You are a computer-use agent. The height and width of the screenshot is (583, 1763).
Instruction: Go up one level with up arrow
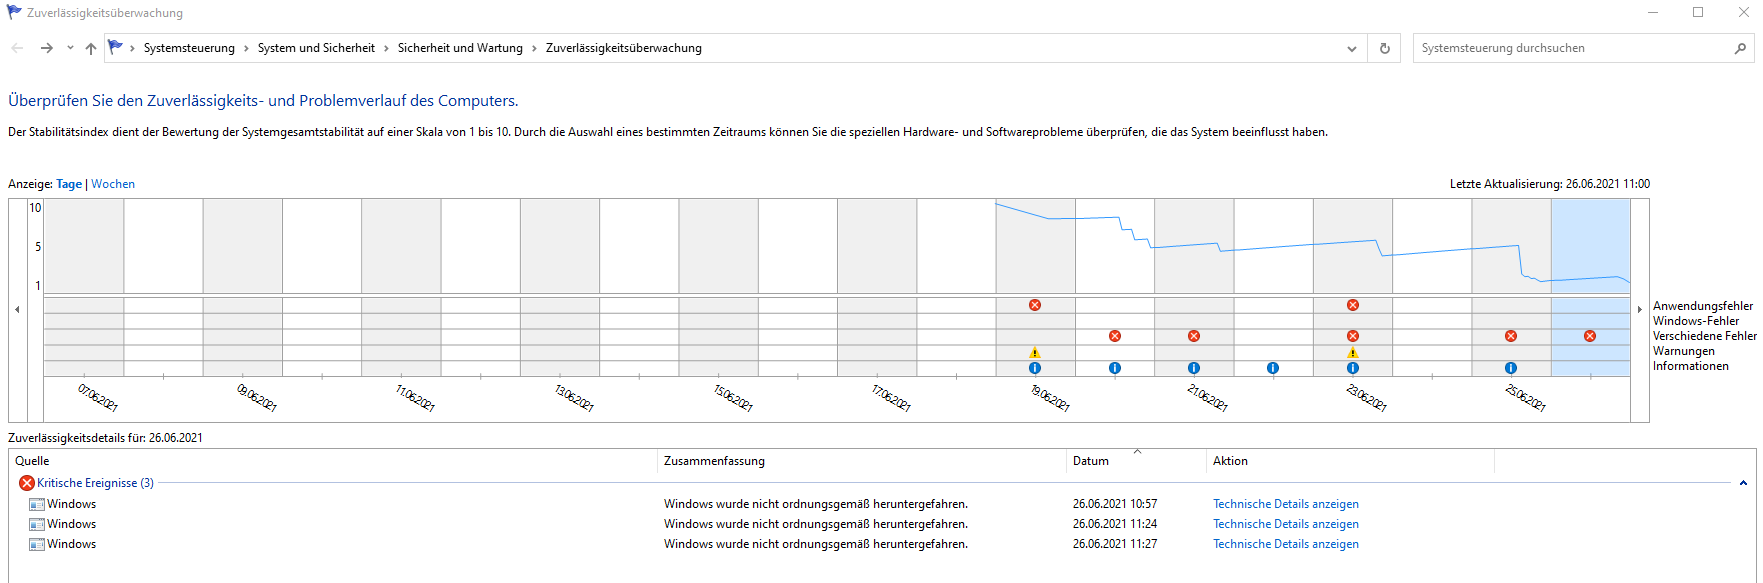coord(91,48)
